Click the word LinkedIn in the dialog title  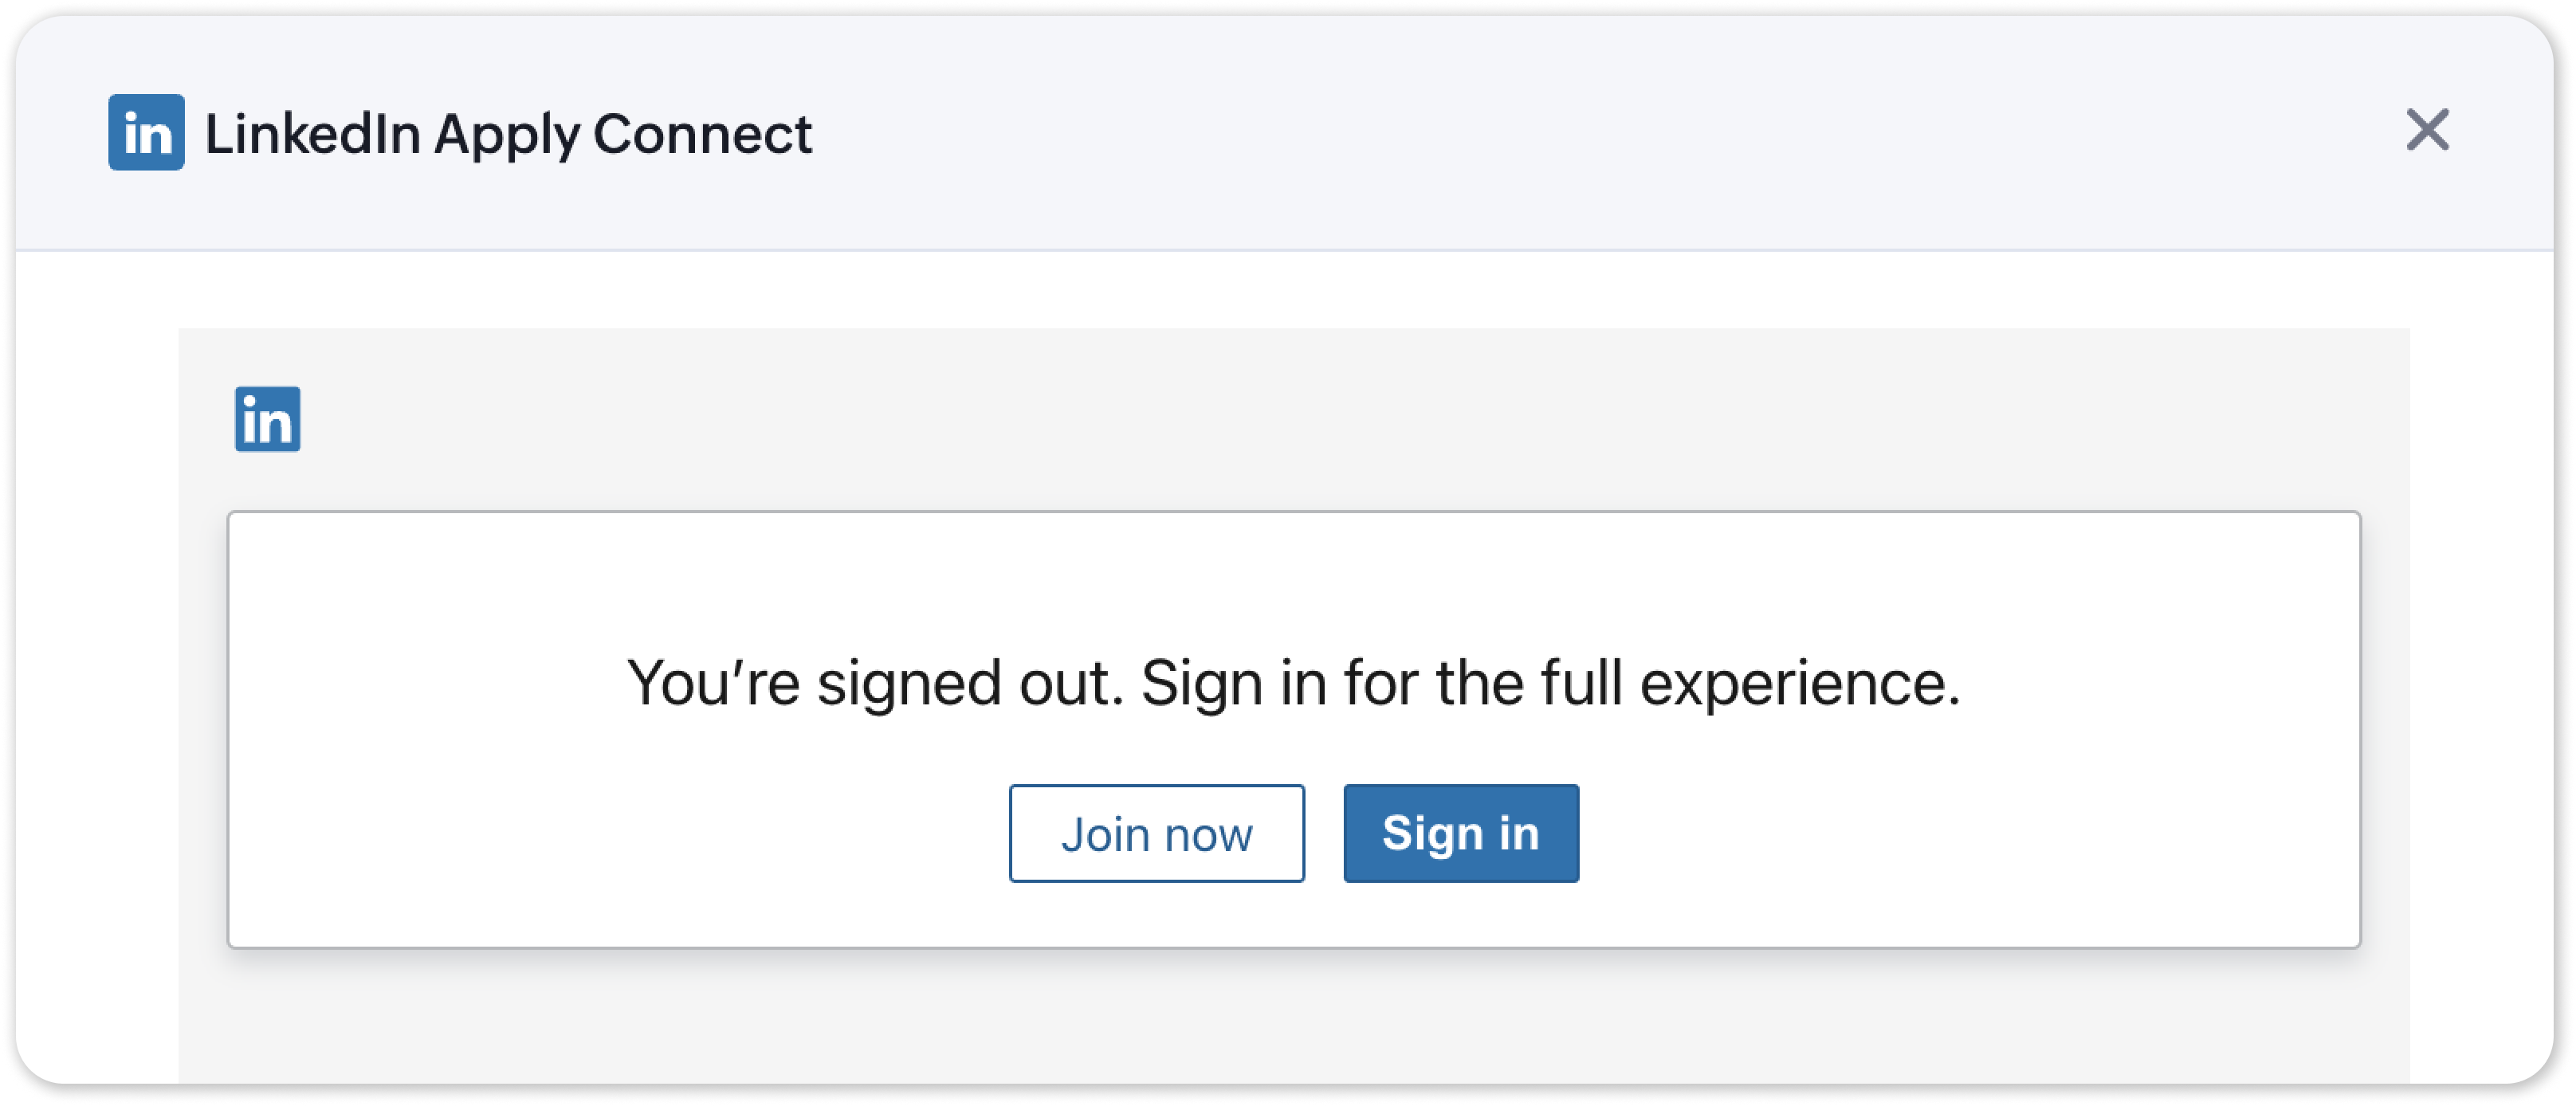[x=312, y=134]
